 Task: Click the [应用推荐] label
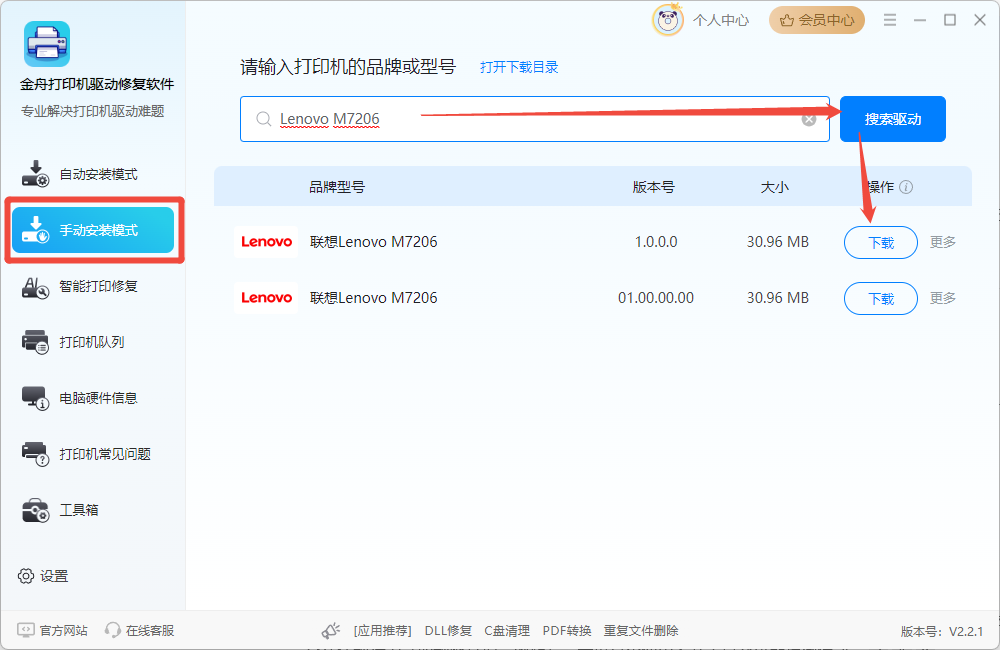(383, 631)
